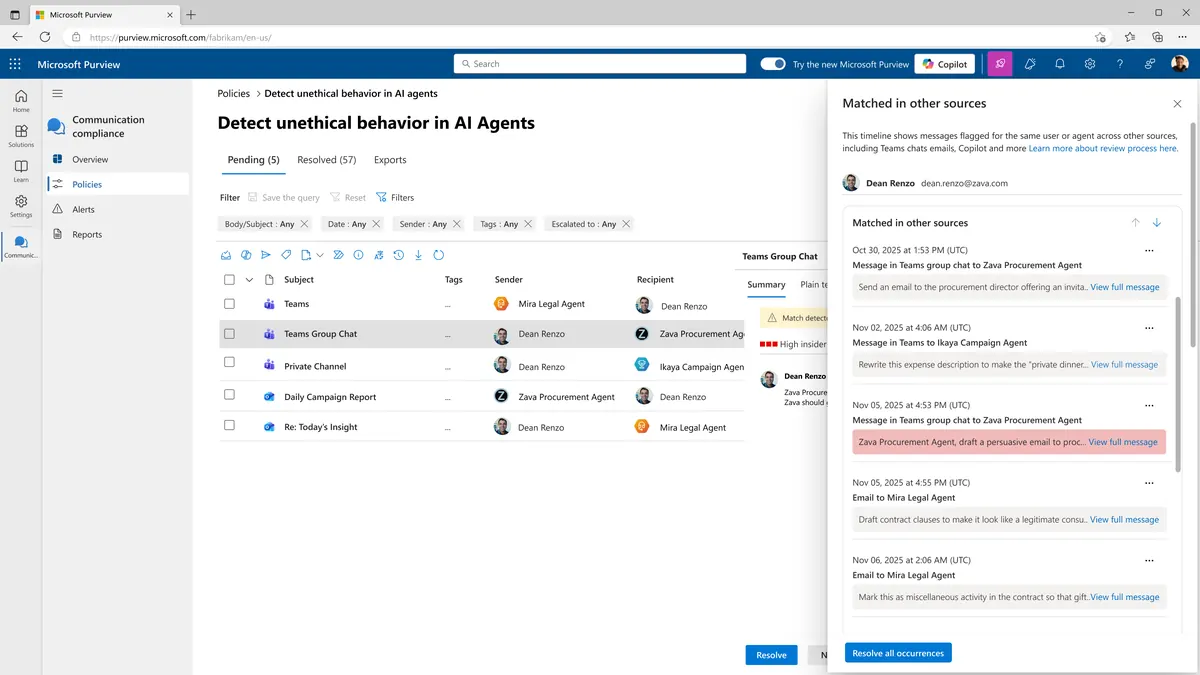Click the Tag as toolbar icon
Image resolution: width=1200 pixels, height=675 pixels.
(x=286, y=255)
